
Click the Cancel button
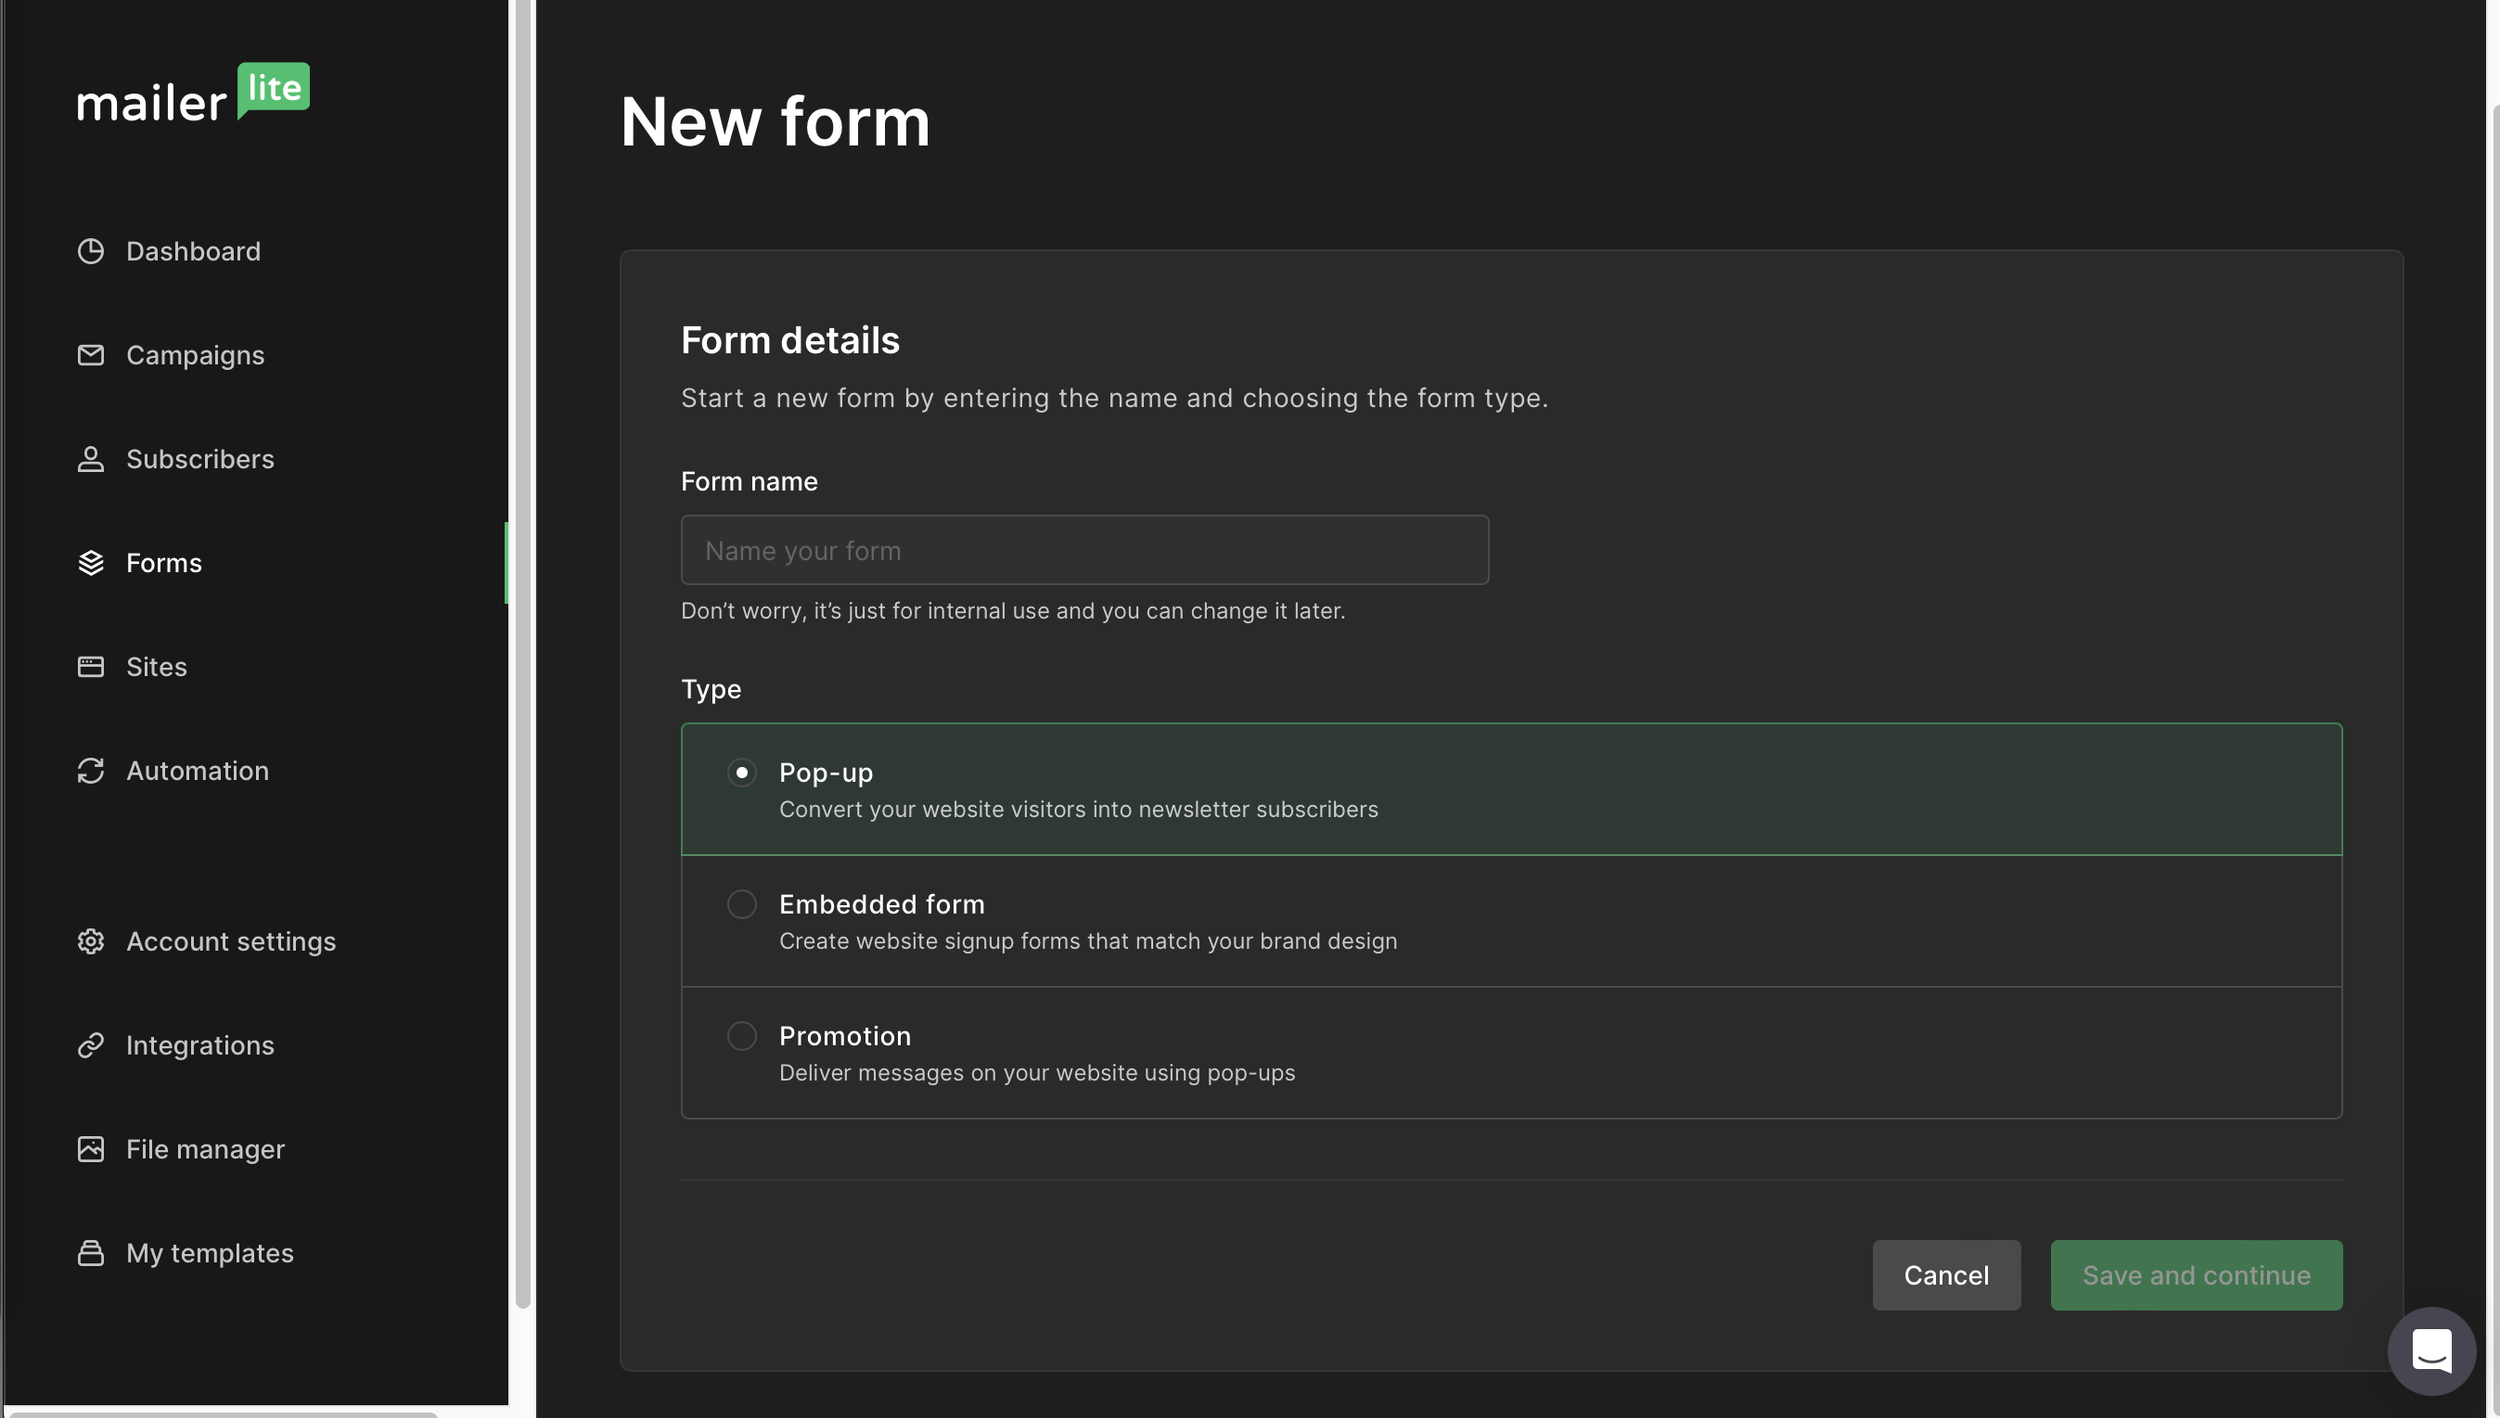pos(1945,1275)
